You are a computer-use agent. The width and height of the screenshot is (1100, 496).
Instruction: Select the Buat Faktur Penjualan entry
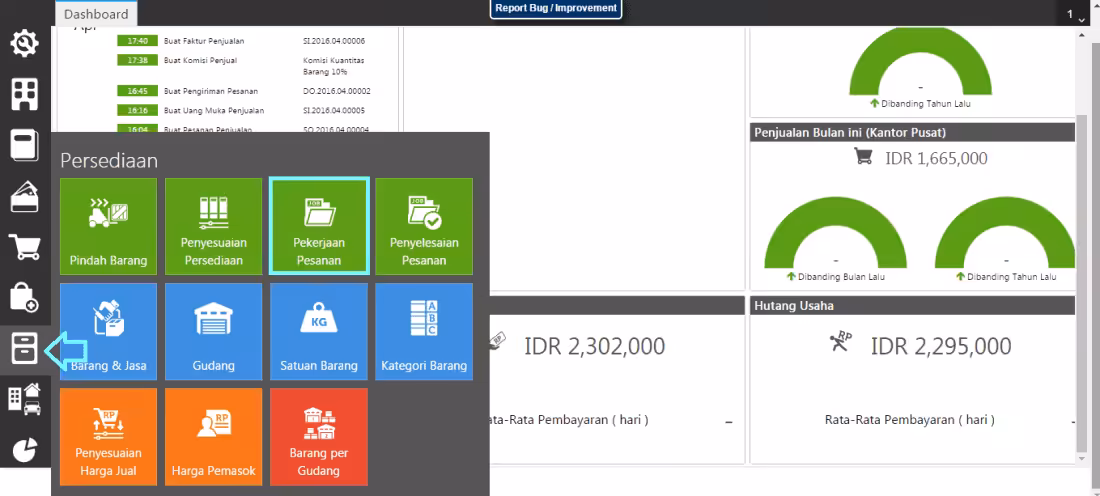pos(204,41)
